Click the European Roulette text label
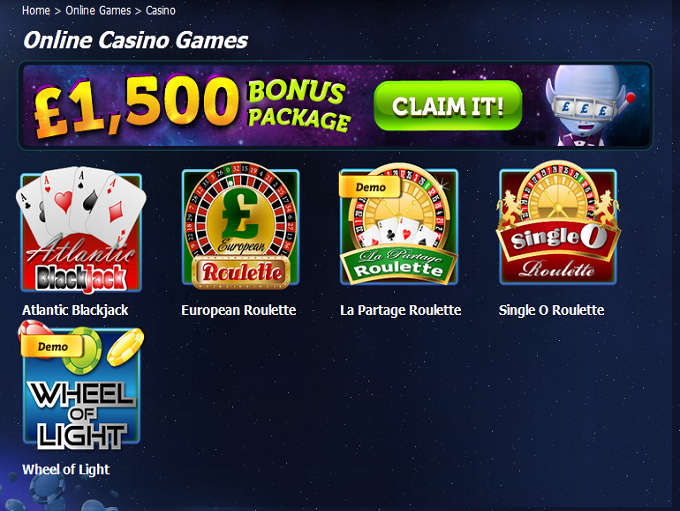 pyautogui.click(x=239, y=310)
